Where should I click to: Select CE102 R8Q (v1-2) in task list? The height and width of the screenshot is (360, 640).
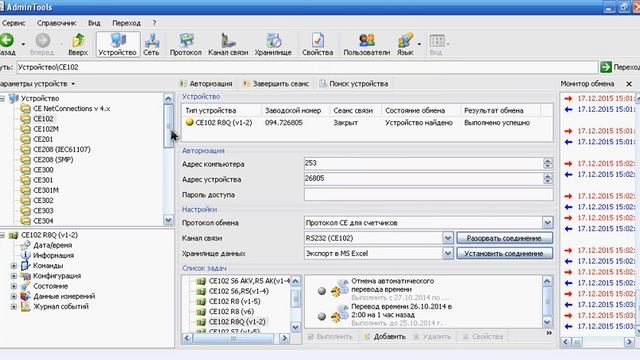[237, 322]
